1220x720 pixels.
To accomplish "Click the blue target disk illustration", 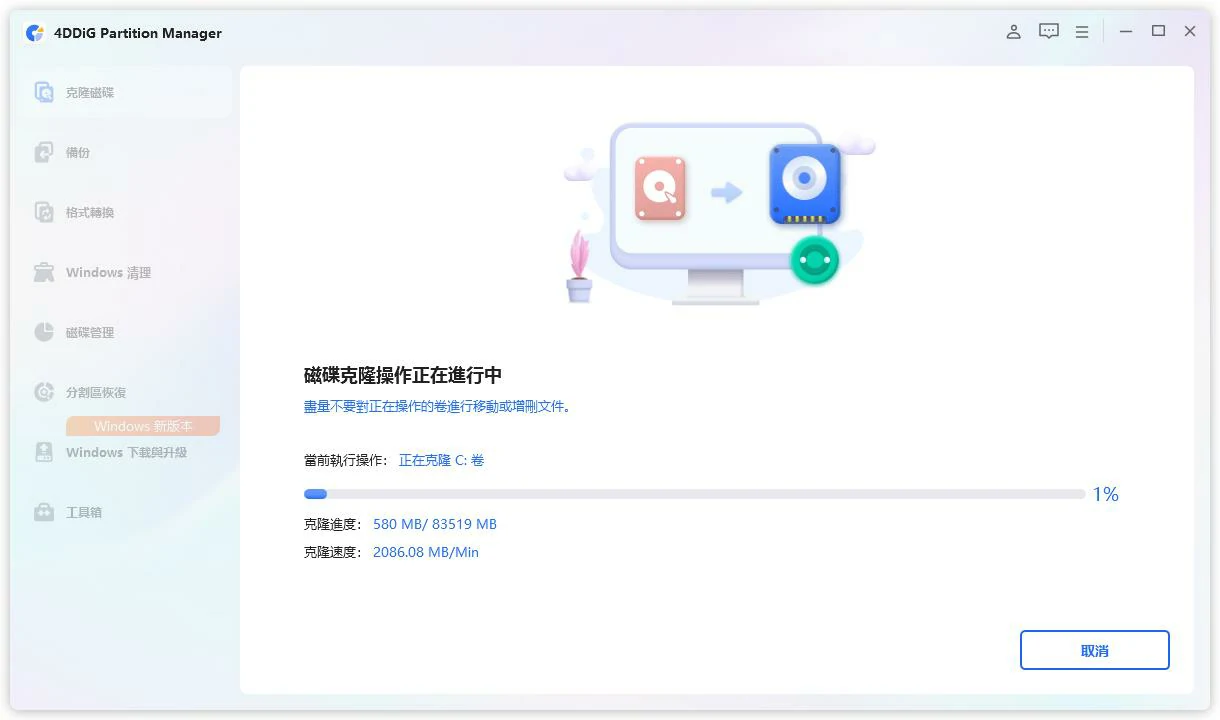I will 805,184.
